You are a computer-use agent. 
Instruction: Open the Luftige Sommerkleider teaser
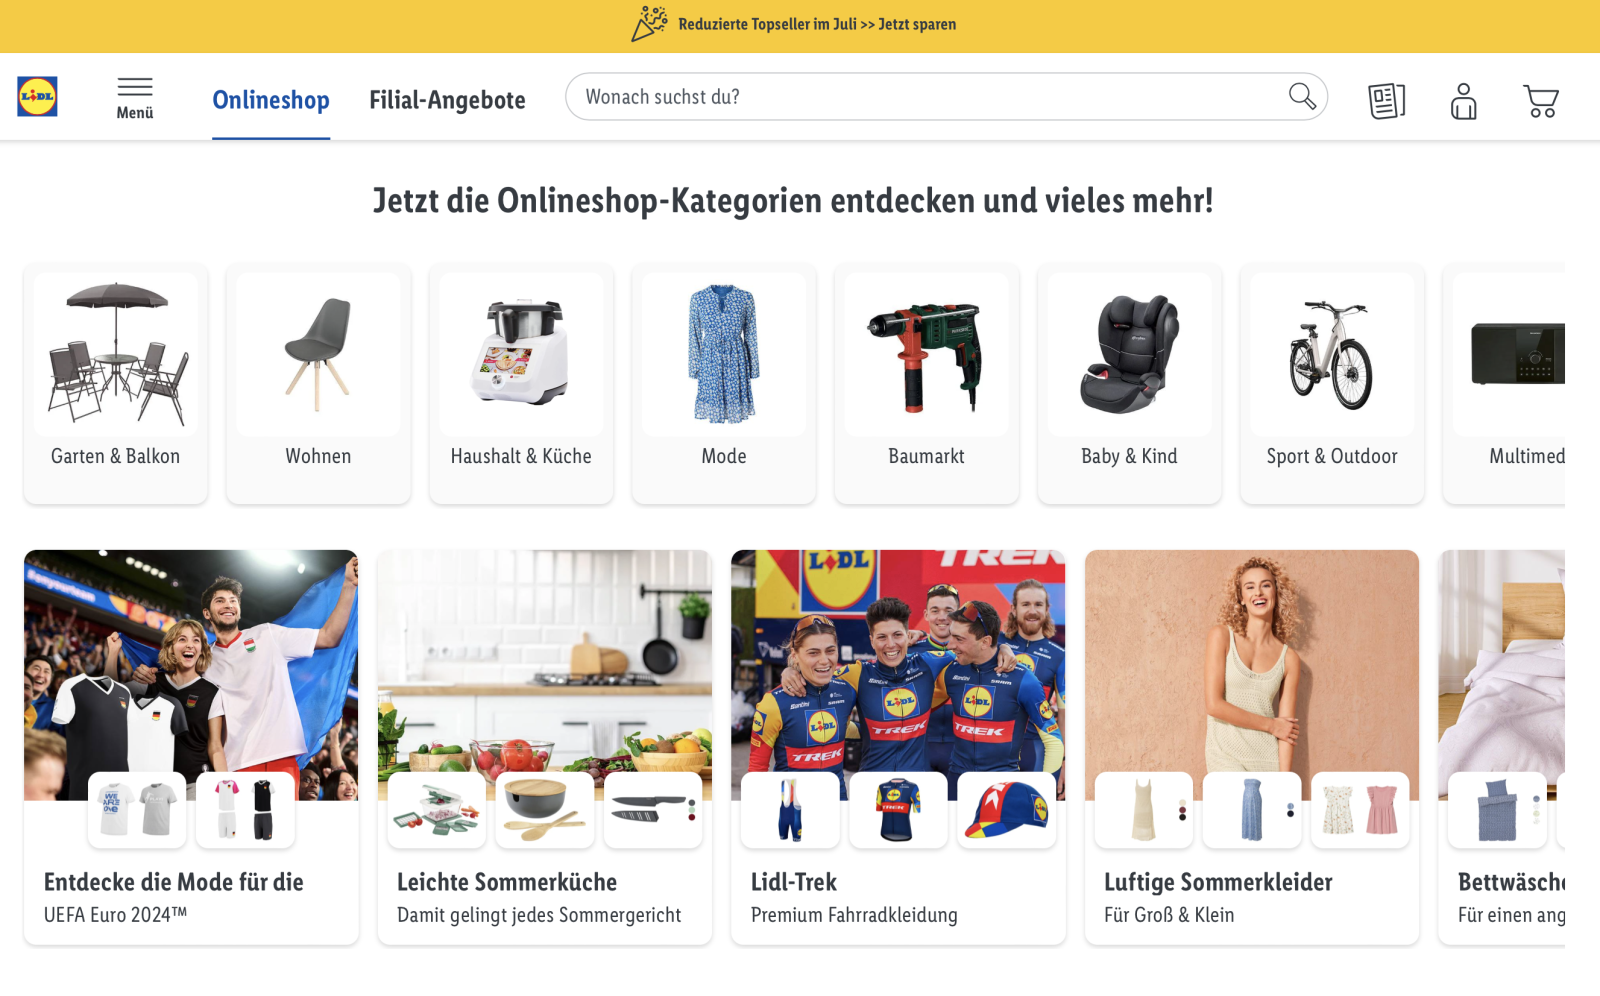(x=1252, y=747)
